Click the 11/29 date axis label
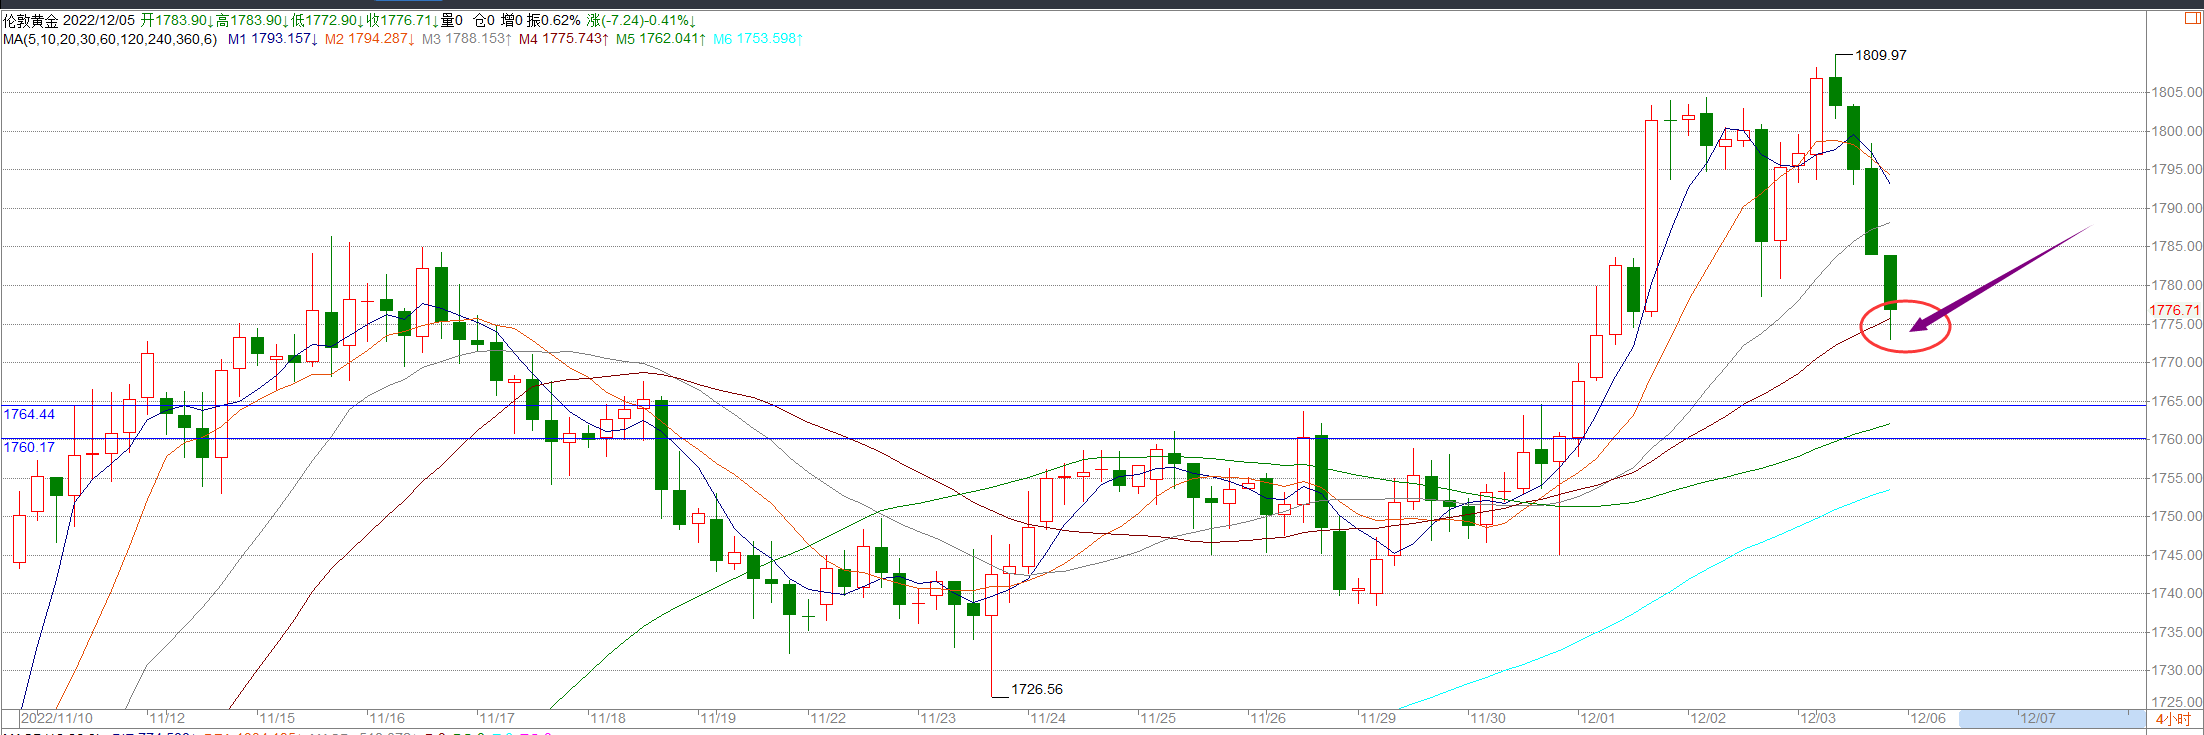Screen dimensions: 2204x735 pos(1378,718)
